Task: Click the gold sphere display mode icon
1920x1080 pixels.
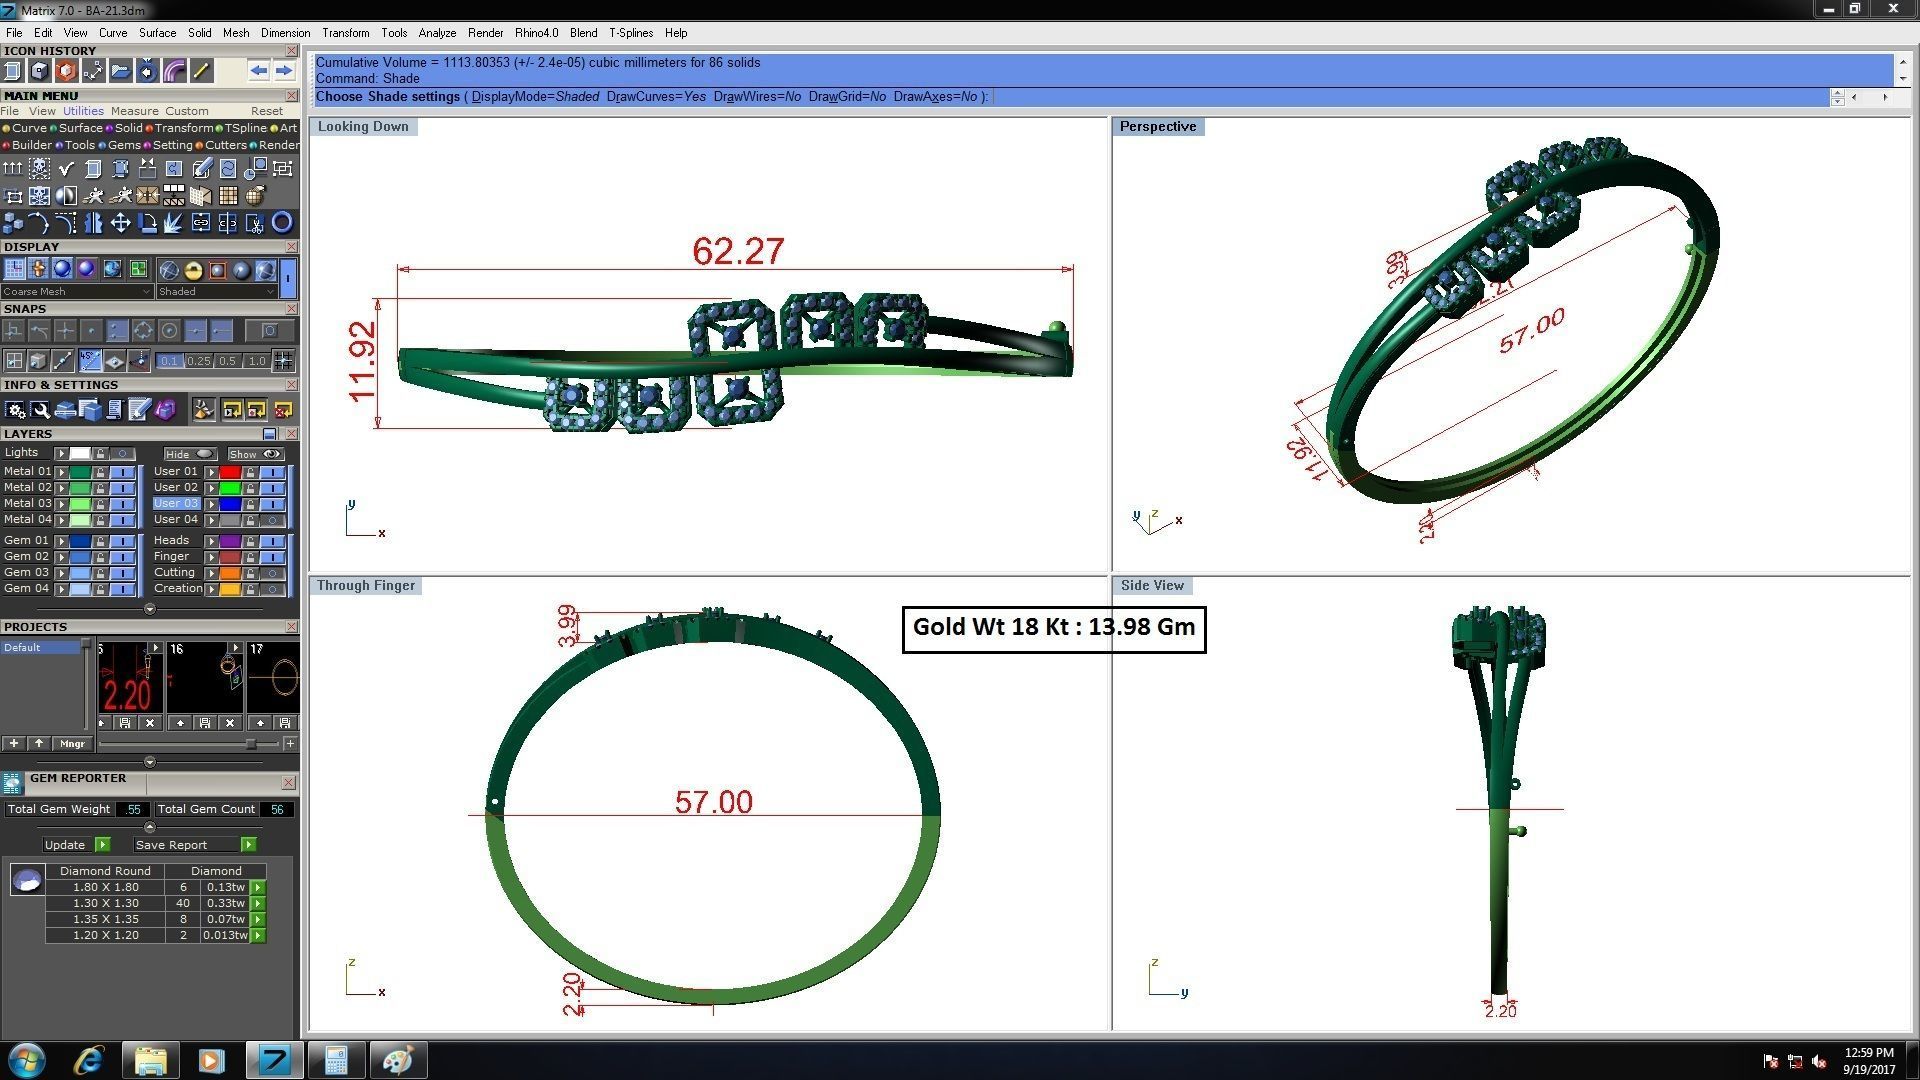Action: [193, 270]
